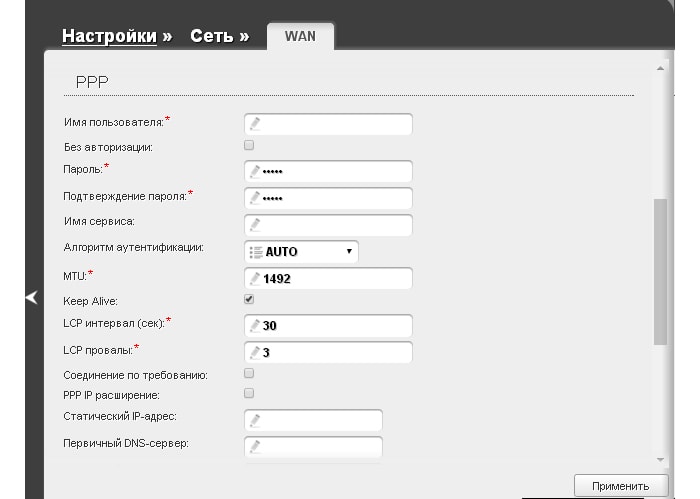
Task: Click pencil icon in the MTU field
Action: click(255, 279)
